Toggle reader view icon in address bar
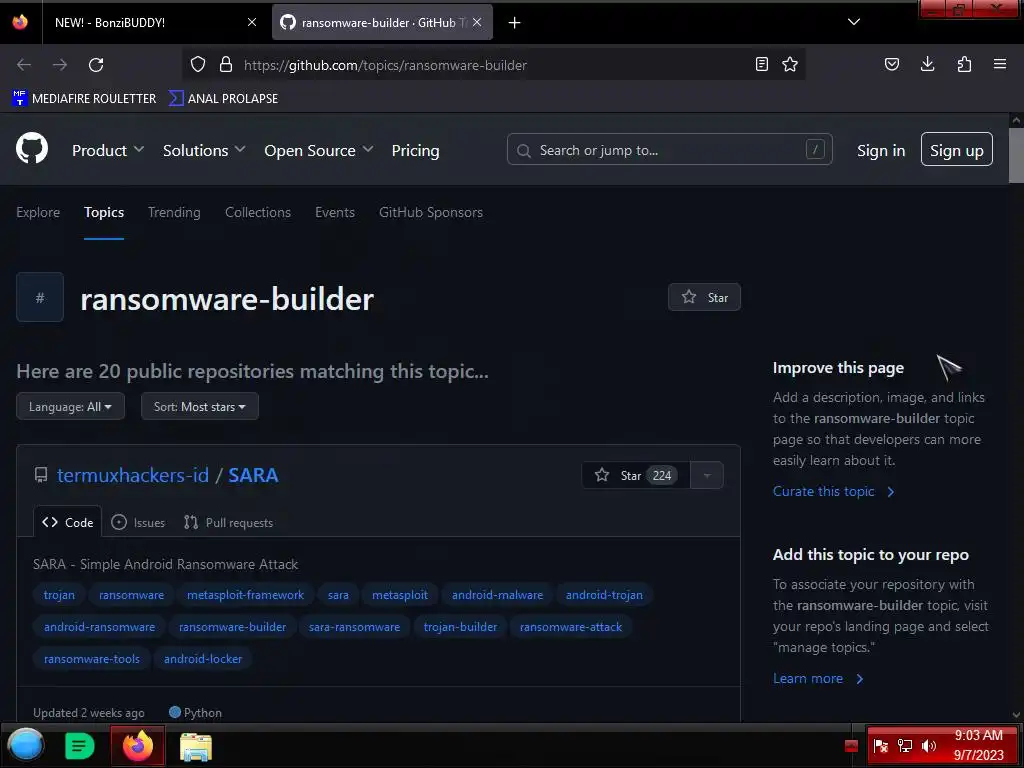1024x768 pixels. pos(761,64)
